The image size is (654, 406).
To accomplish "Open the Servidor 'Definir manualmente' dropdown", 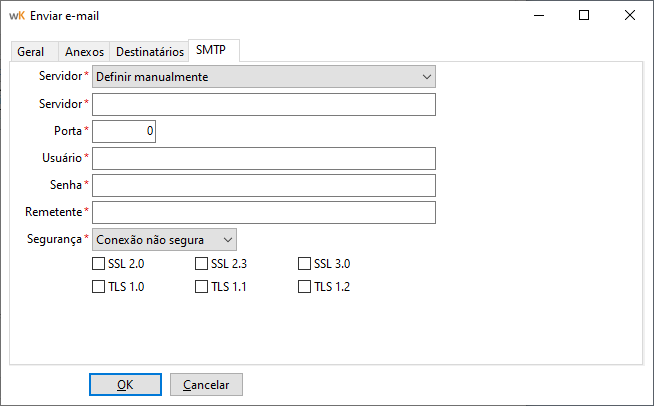I will click(264, 77).
